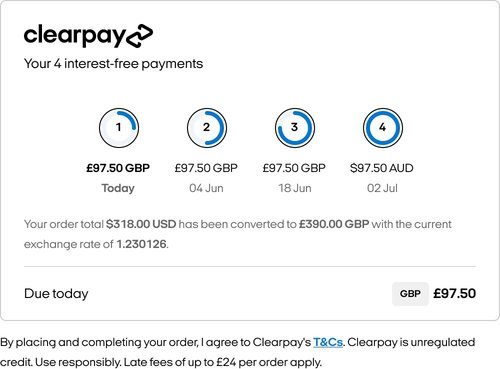
Task: Click the Clearpay arrows logo icon
Action: click(140, 36)
